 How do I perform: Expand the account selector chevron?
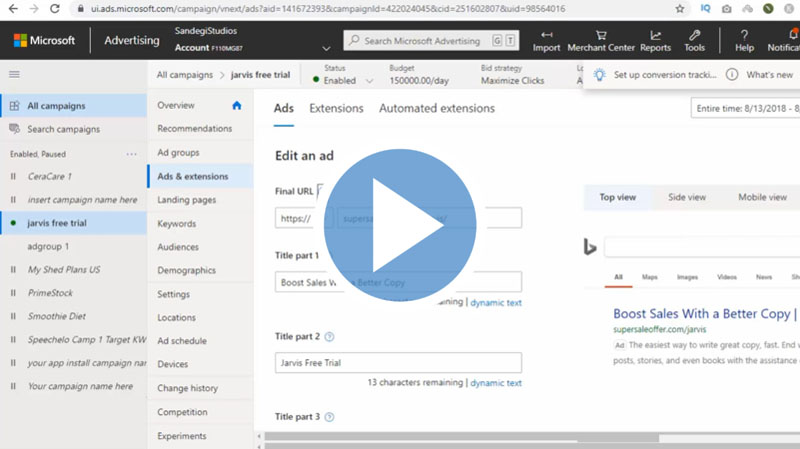coord(327,48)
